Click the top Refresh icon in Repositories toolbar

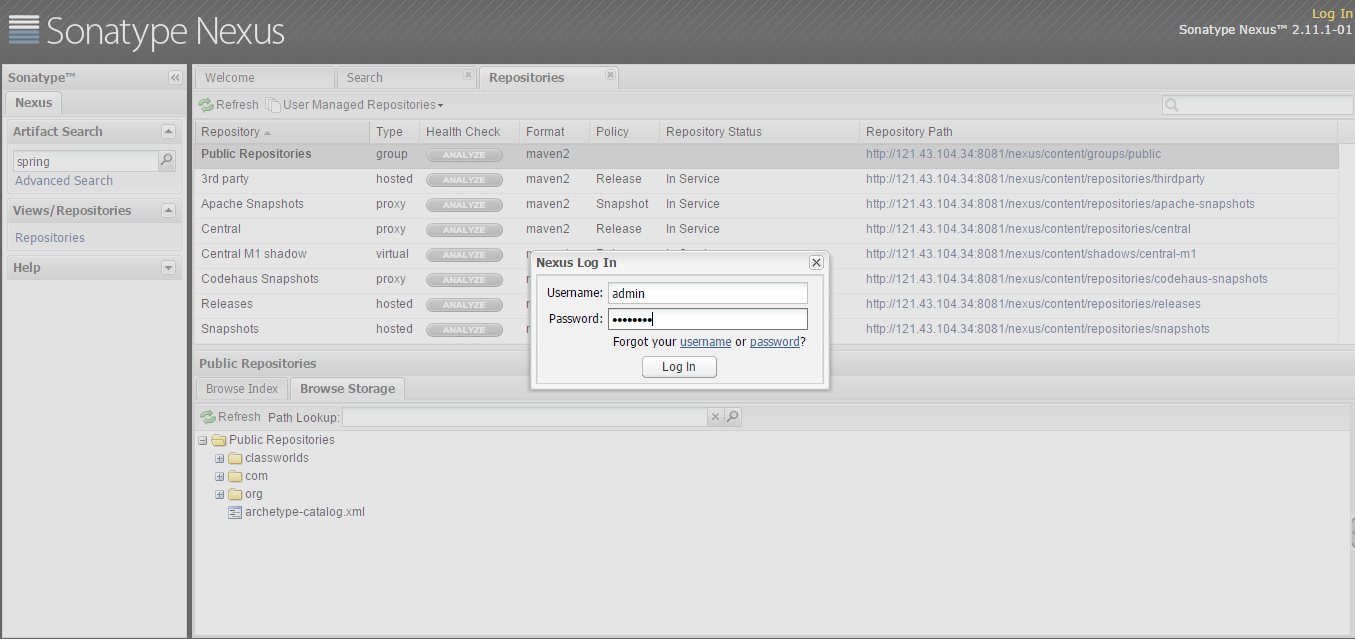tap(206, 105)
